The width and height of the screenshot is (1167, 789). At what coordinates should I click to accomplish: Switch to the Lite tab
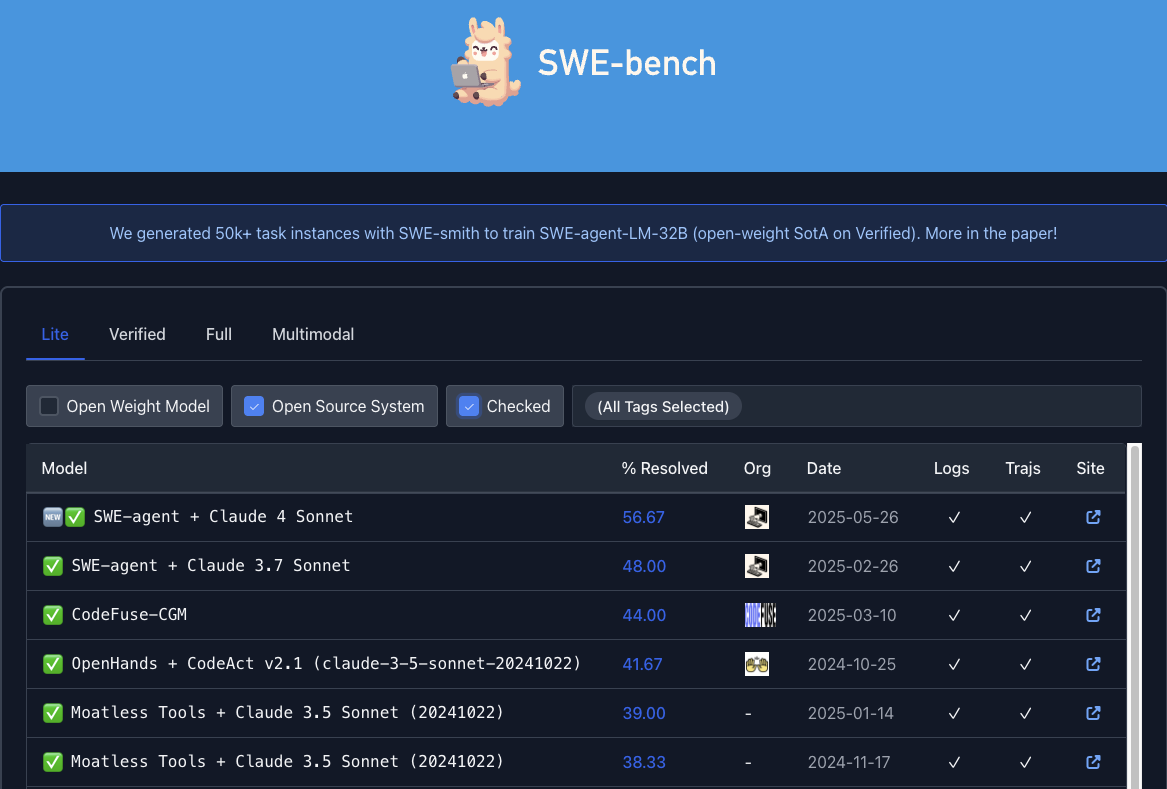(55, 334)
